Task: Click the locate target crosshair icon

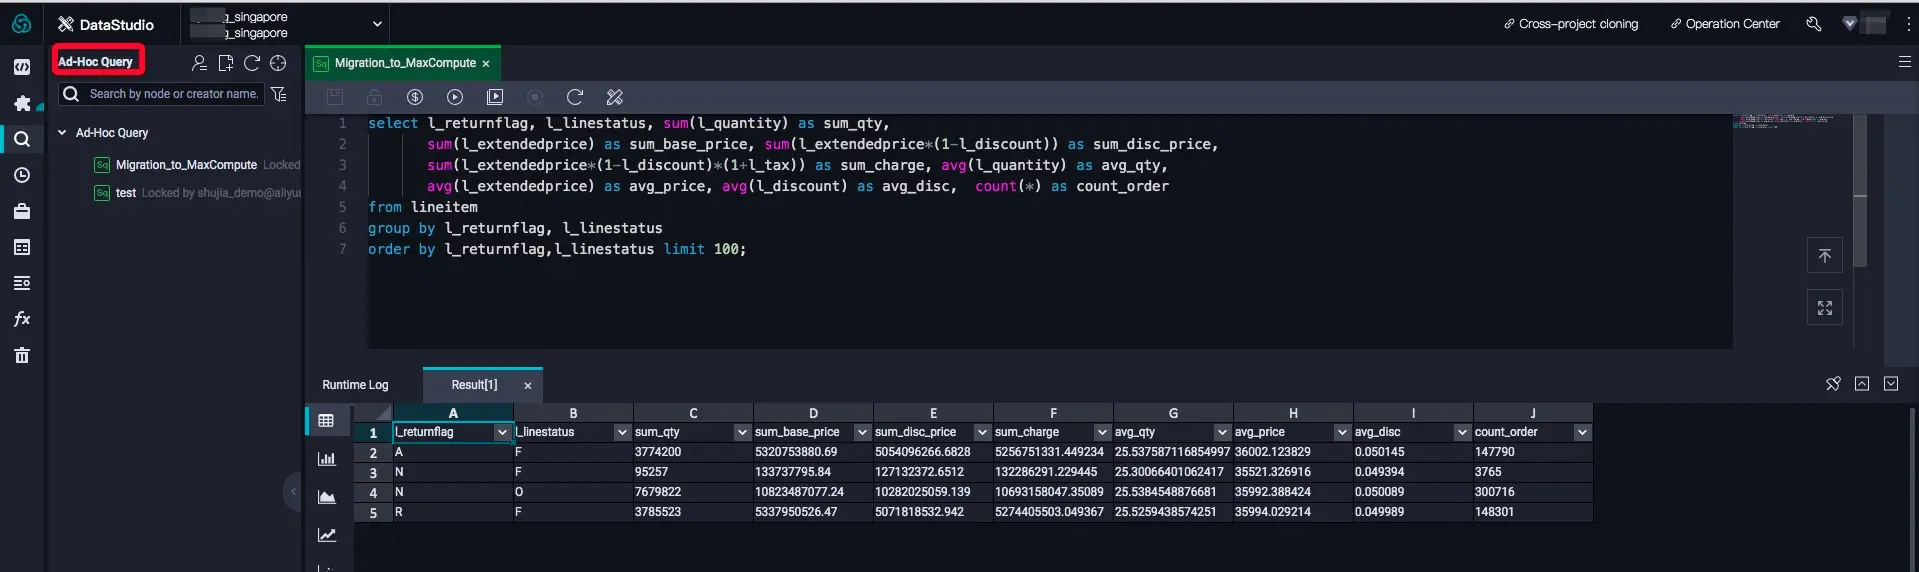Action: [278, 63]
